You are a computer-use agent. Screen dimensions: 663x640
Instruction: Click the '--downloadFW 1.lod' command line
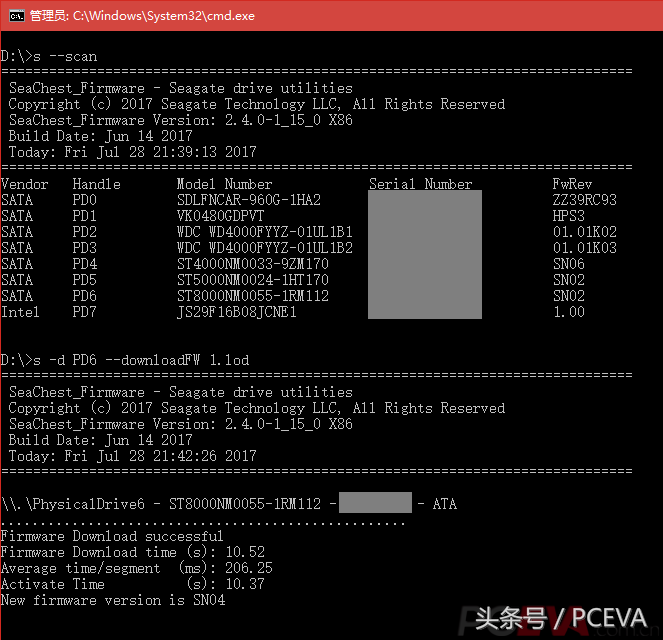pyautogui.click(x=125, y=360)
